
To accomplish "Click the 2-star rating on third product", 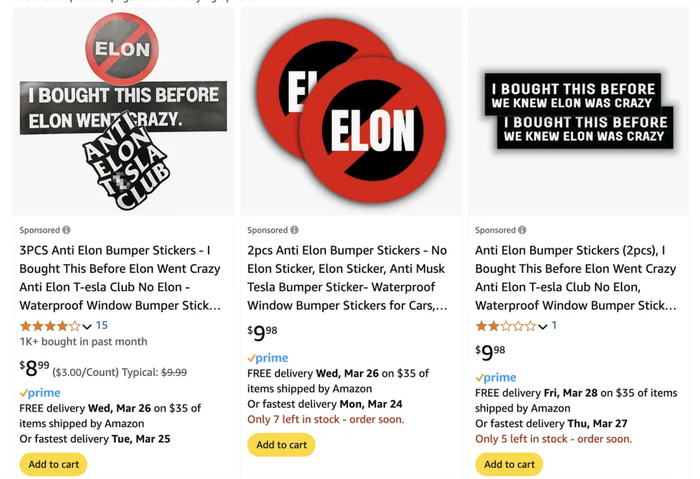I will point(505,325).
